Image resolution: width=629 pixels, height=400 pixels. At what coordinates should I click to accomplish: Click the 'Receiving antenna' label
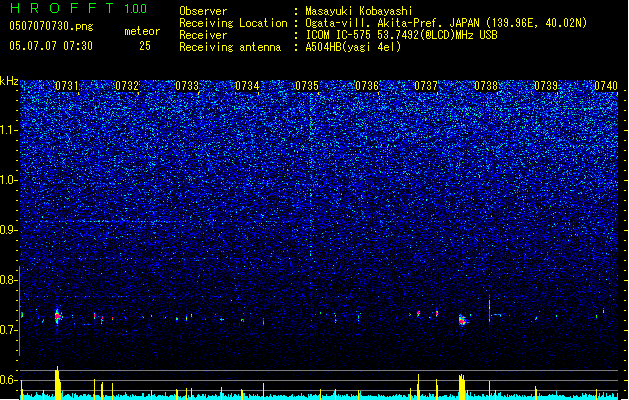(x=230, y=47)
